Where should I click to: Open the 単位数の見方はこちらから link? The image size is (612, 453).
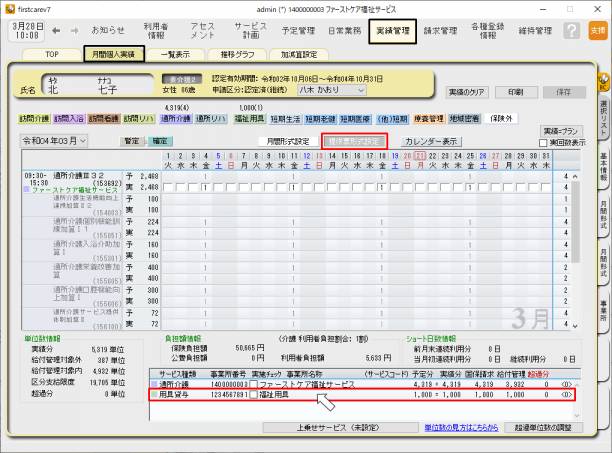tap(460, 427)
